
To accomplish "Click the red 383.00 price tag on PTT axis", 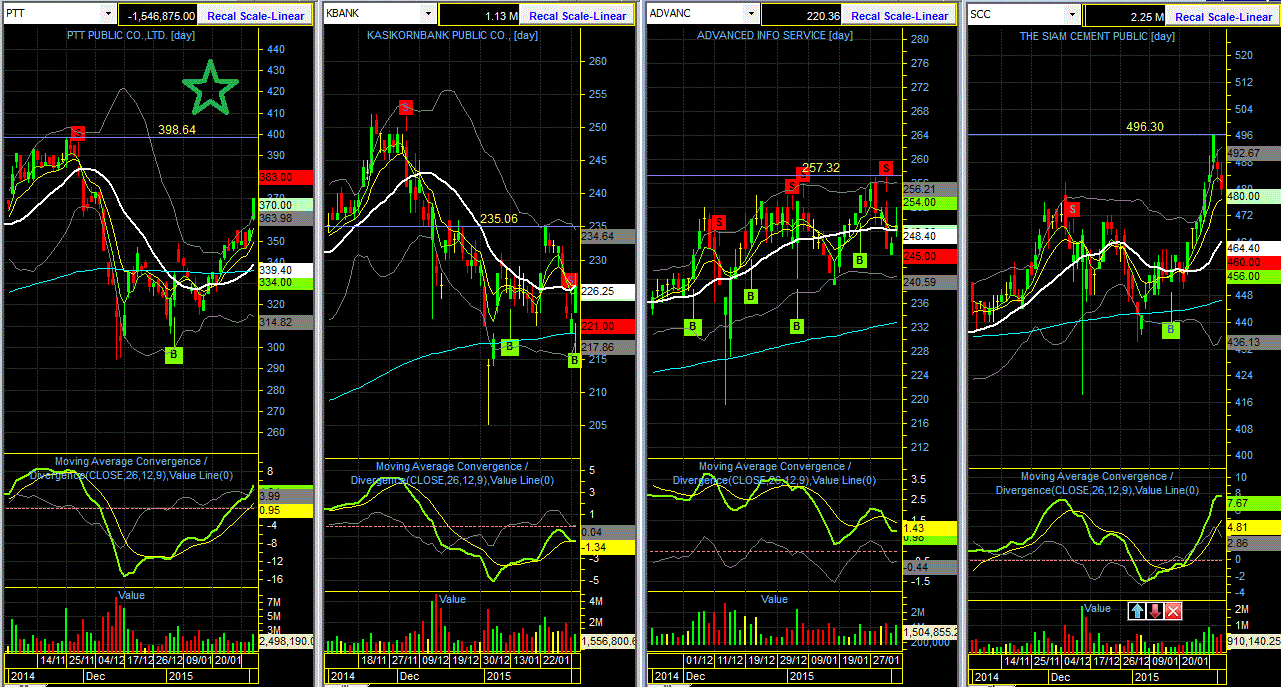I will (x=286, y=177).
